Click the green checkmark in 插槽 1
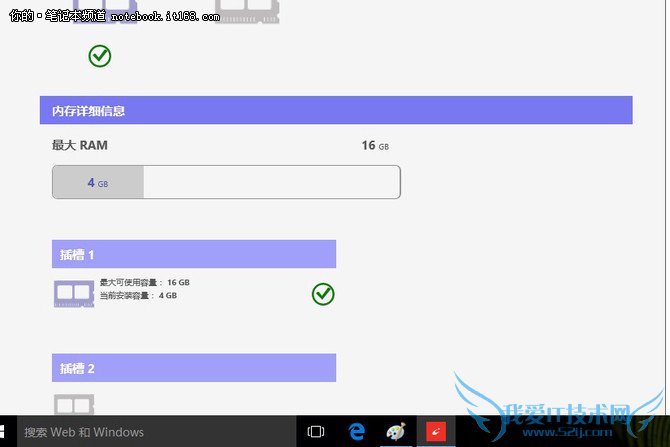The width and height of the screenshot is (670, 447). point(323,294)
